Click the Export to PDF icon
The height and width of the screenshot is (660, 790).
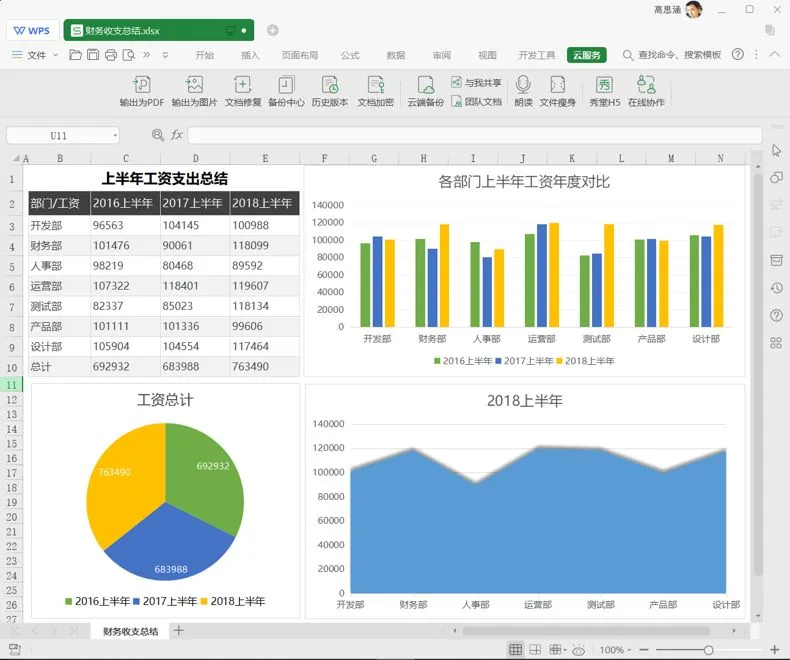(x=142, y=85)
